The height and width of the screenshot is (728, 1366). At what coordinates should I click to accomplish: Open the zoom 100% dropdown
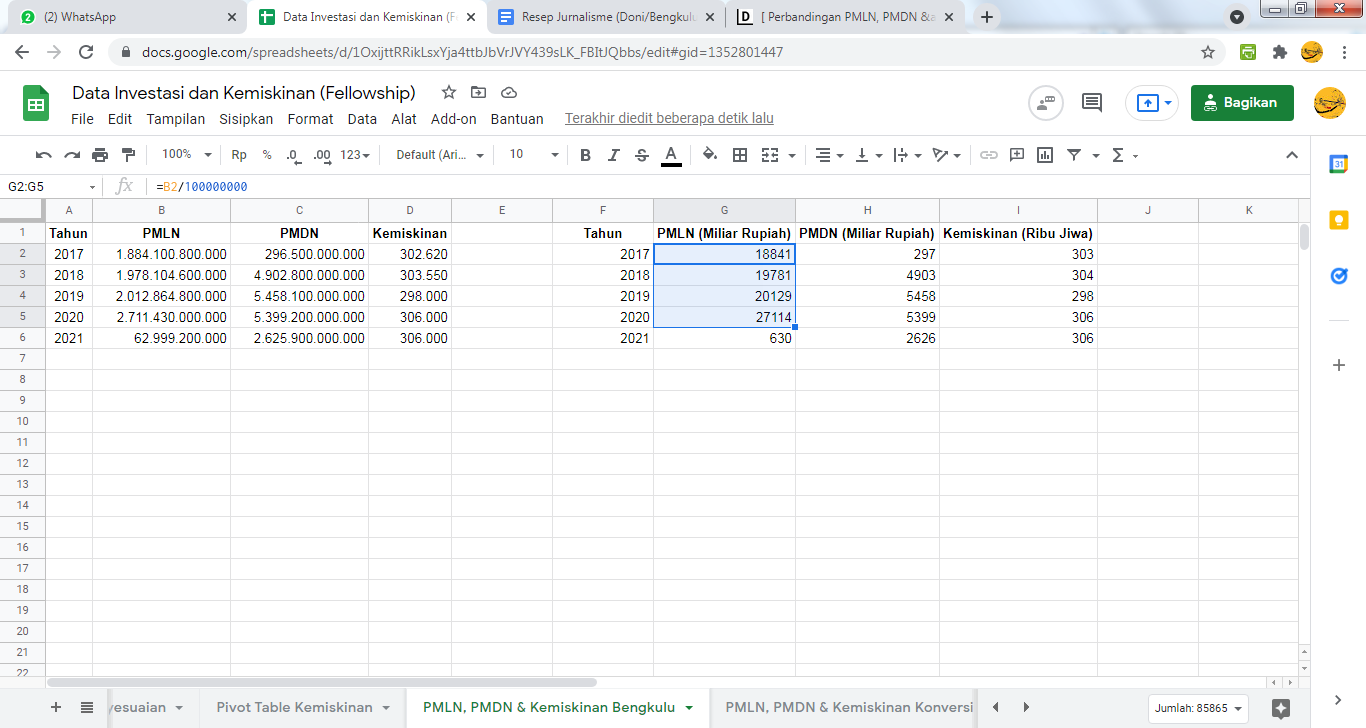click(x=187, y=155)
